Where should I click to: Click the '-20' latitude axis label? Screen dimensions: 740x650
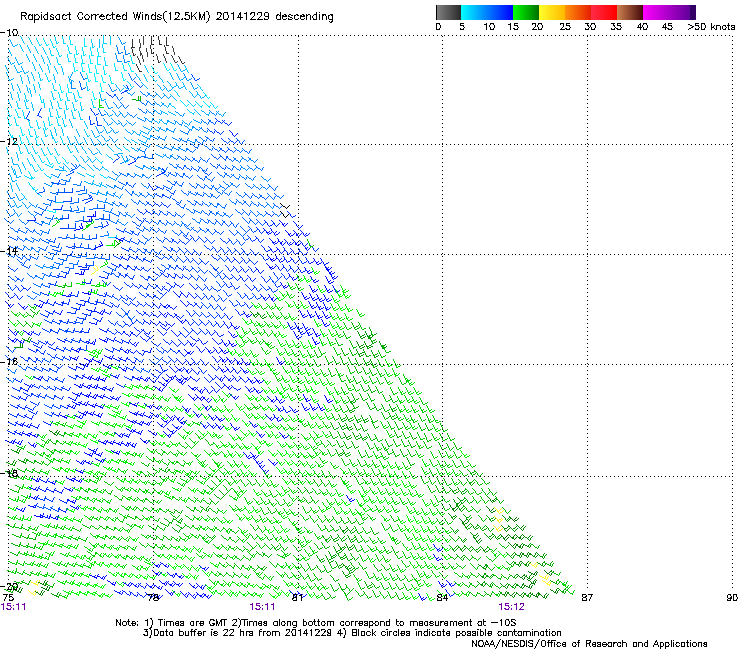[9, 587]
